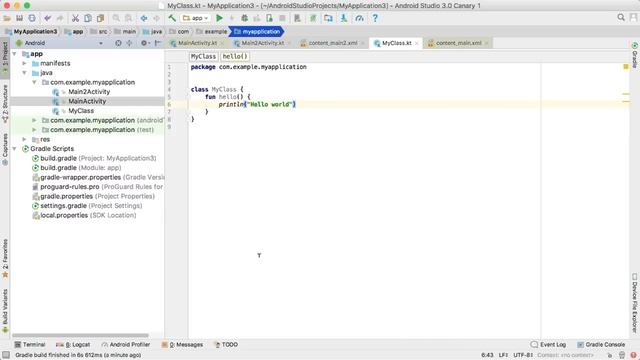640x360 pixels.
Task: Run the app with green play icon
Action: tap(219, 18)
